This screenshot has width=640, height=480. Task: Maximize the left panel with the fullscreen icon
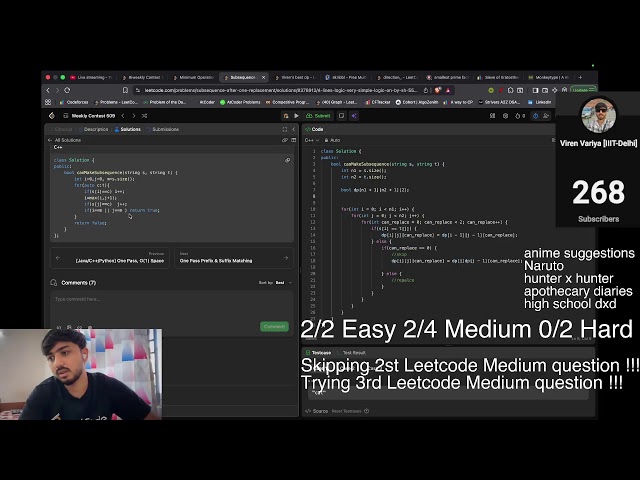pos(284,129)
